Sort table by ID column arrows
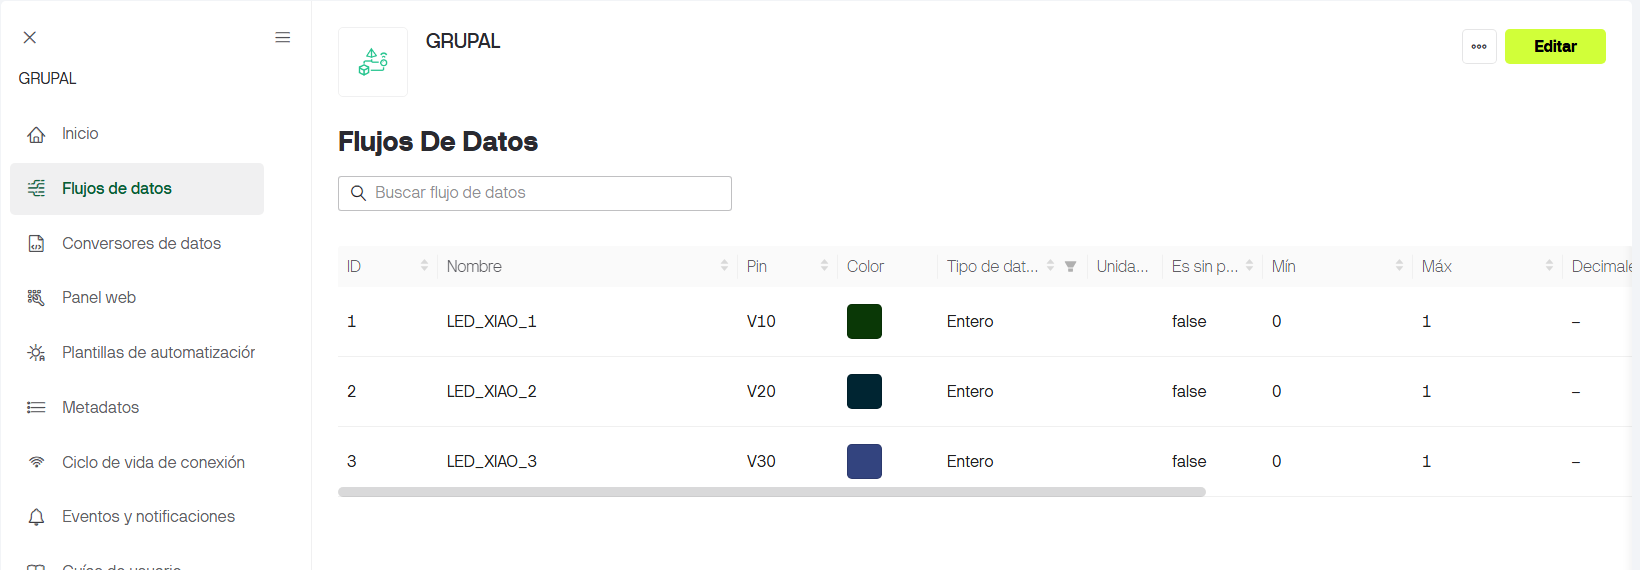The width and height of the screenshot is (1640, 570). [424, 265]
